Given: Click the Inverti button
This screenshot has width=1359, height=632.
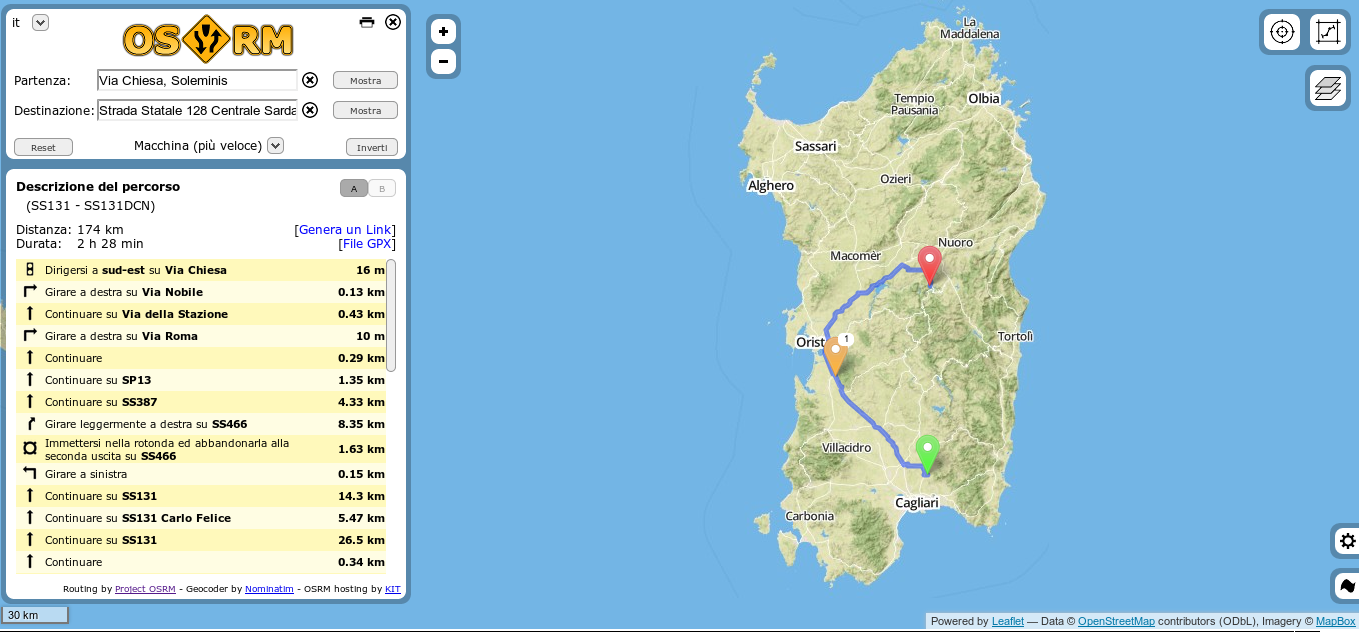Looking at the screenshot, I should 371,147.
